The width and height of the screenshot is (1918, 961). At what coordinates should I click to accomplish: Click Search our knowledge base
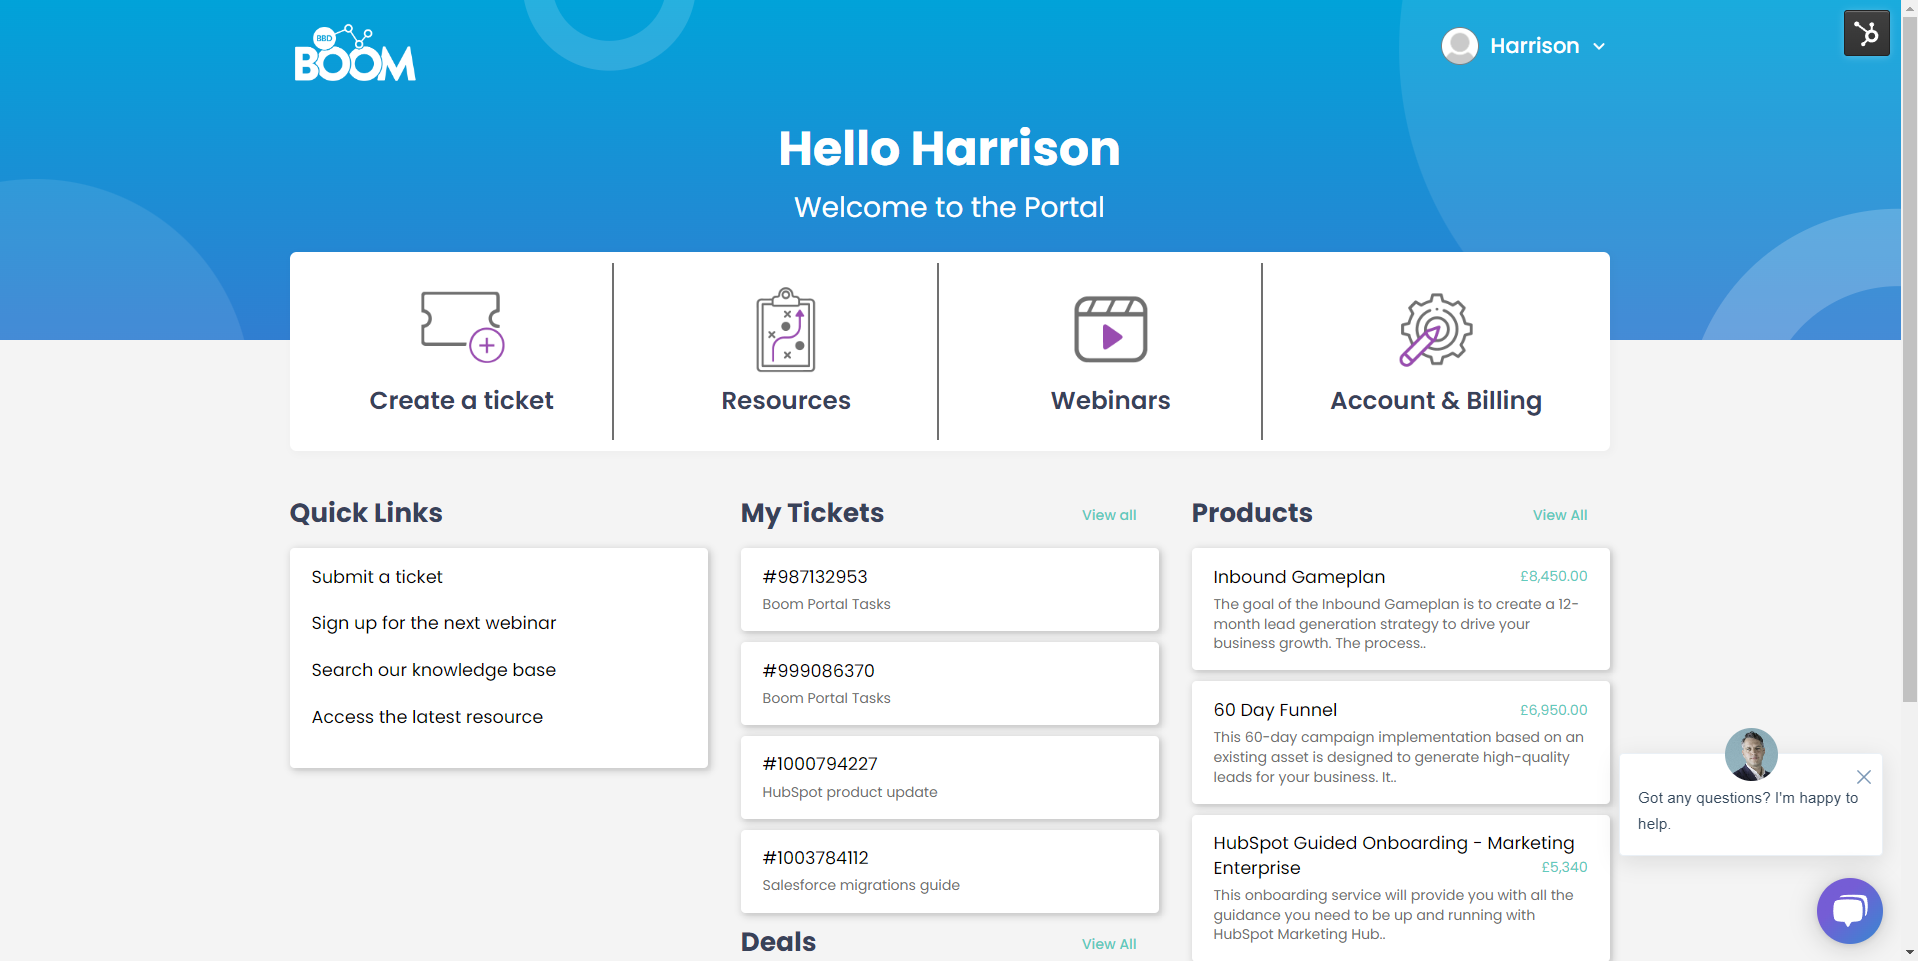[x=433, y=670]
